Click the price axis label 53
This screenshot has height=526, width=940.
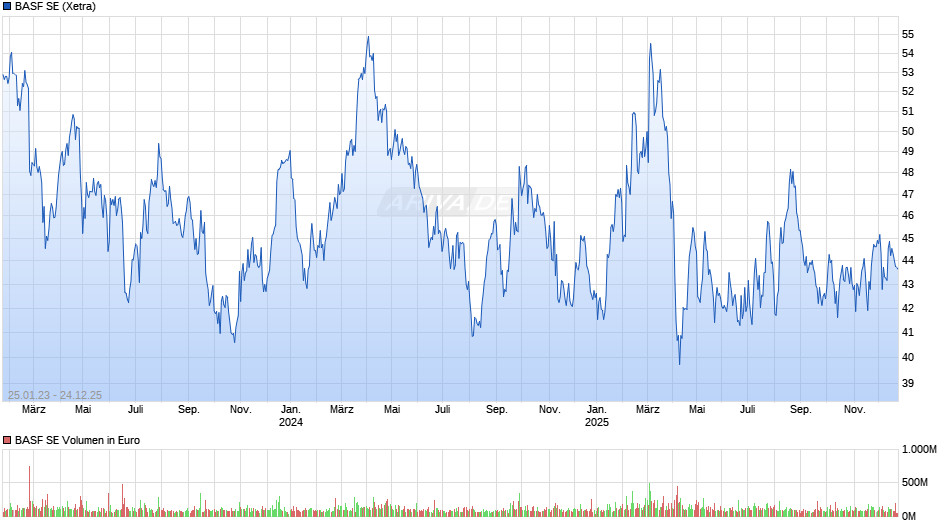pyautogui.click(x=908, y=73)
